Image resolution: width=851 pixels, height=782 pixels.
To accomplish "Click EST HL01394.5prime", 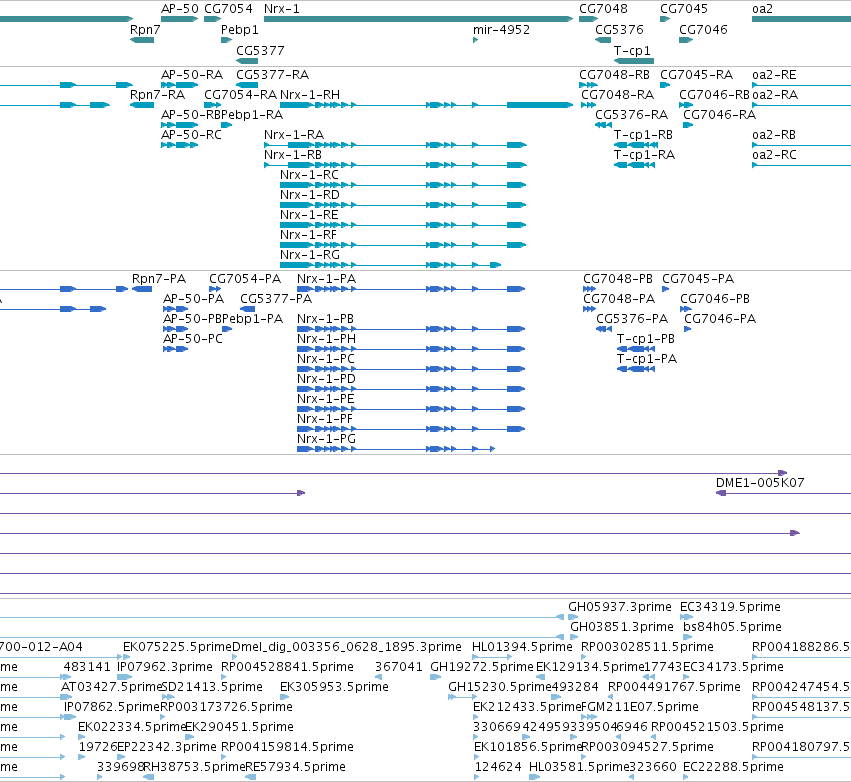I will pos(522,647).
